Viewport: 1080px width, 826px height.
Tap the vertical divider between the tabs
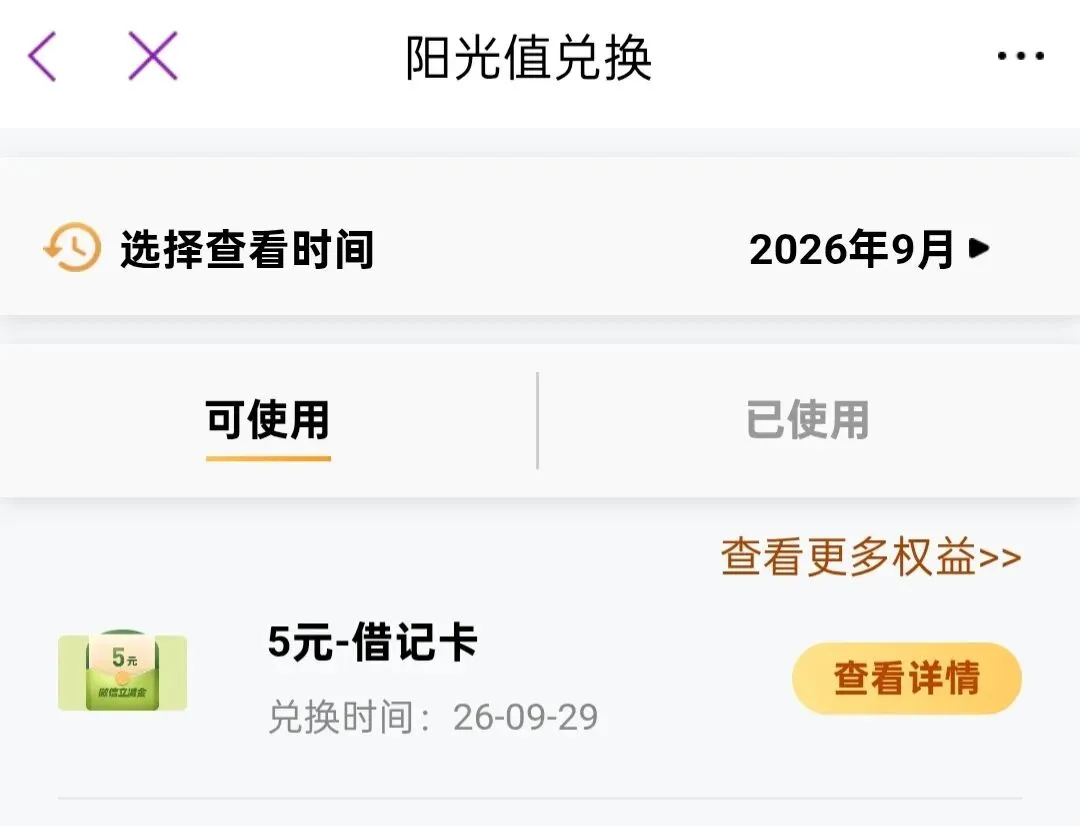click(537, 420)
